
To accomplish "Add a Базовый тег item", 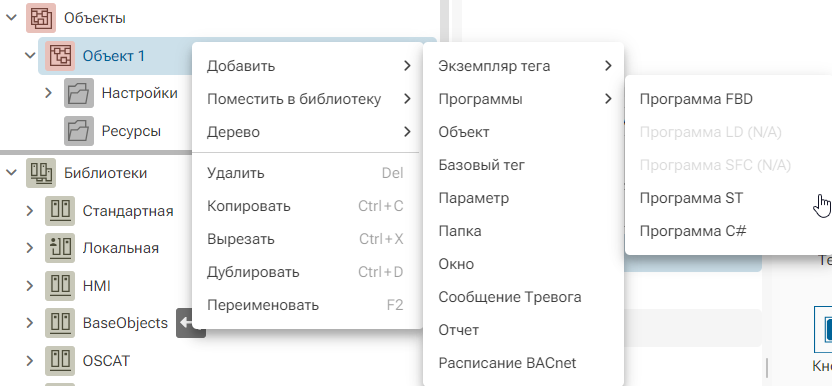I will click(x=523, y=165).
